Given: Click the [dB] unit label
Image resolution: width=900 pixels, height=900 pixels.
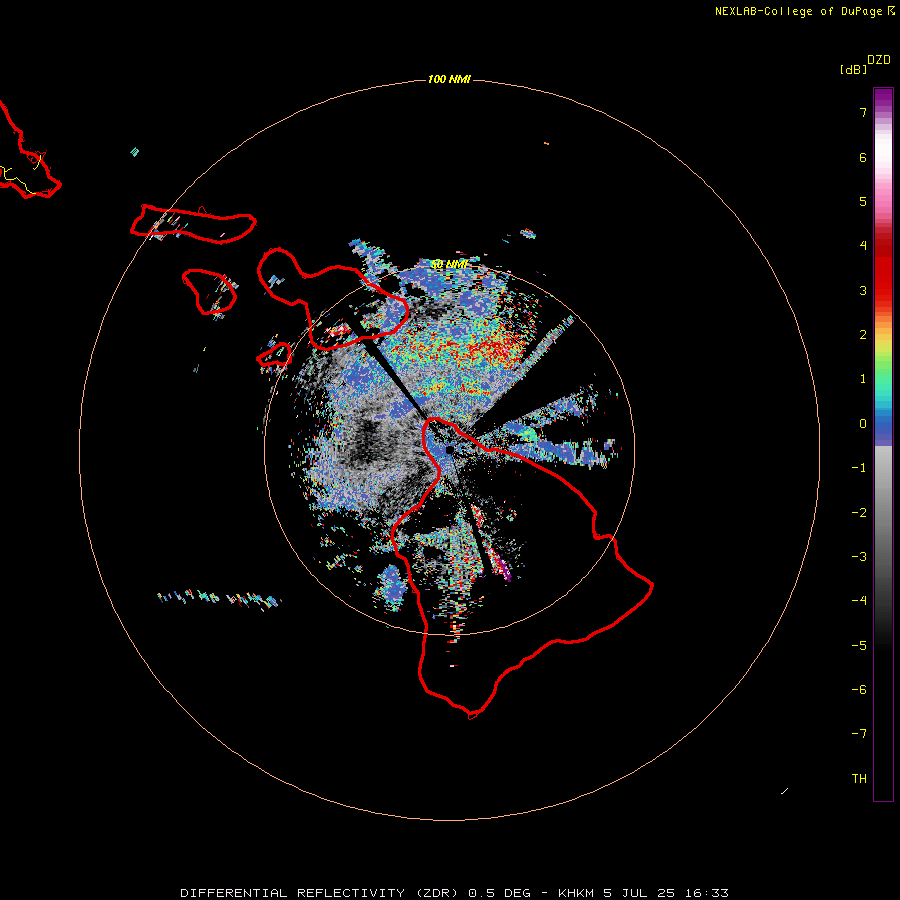Looking at the screenshot, I should (x=853, y=69).
